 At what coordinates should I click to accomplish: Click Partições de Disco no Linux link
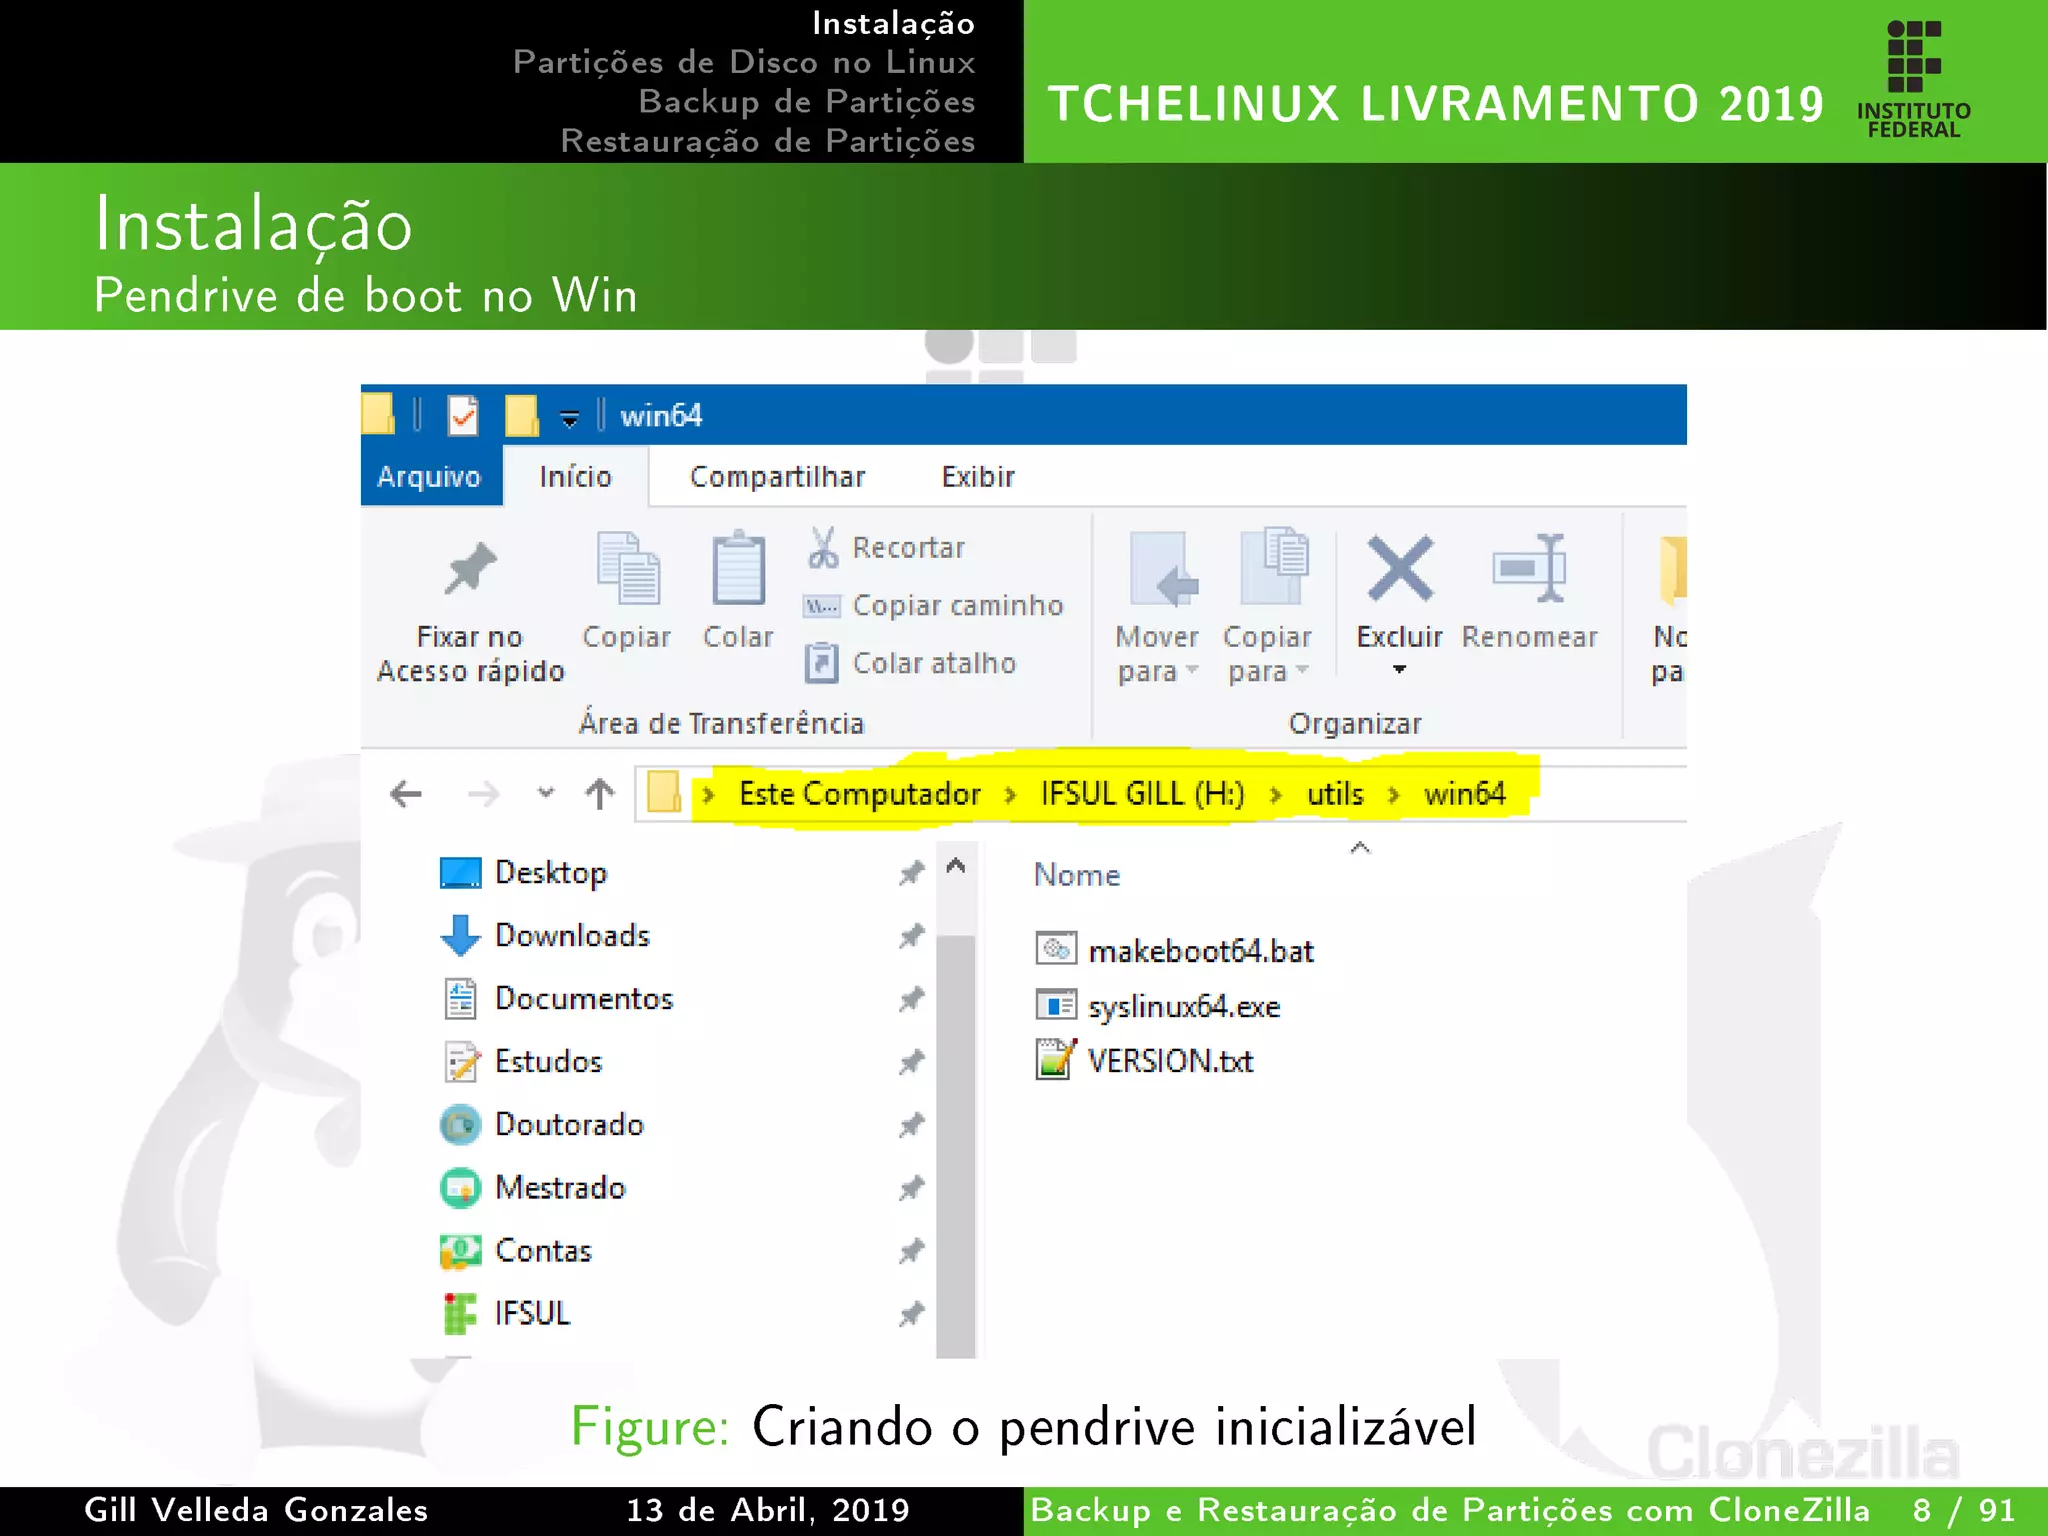point(744,62)
